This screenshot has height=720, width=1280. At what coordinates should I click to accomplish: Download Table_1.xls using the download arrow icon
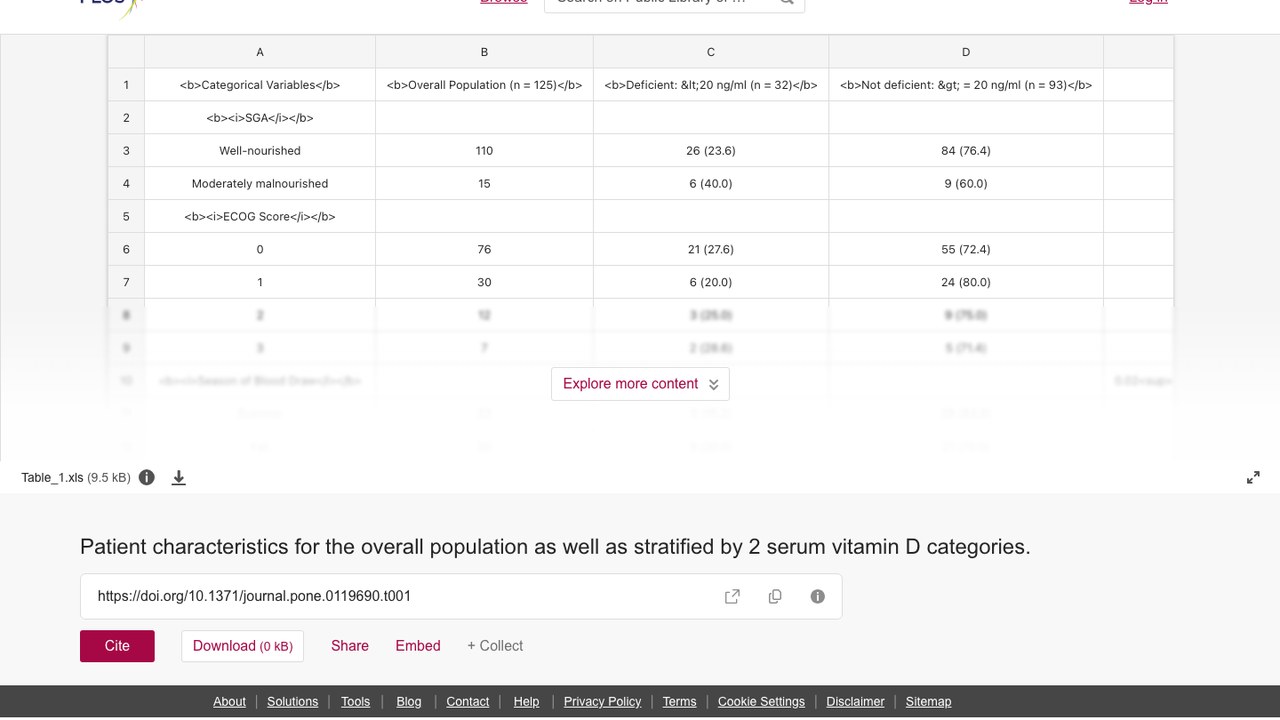(x=179, y=478)
